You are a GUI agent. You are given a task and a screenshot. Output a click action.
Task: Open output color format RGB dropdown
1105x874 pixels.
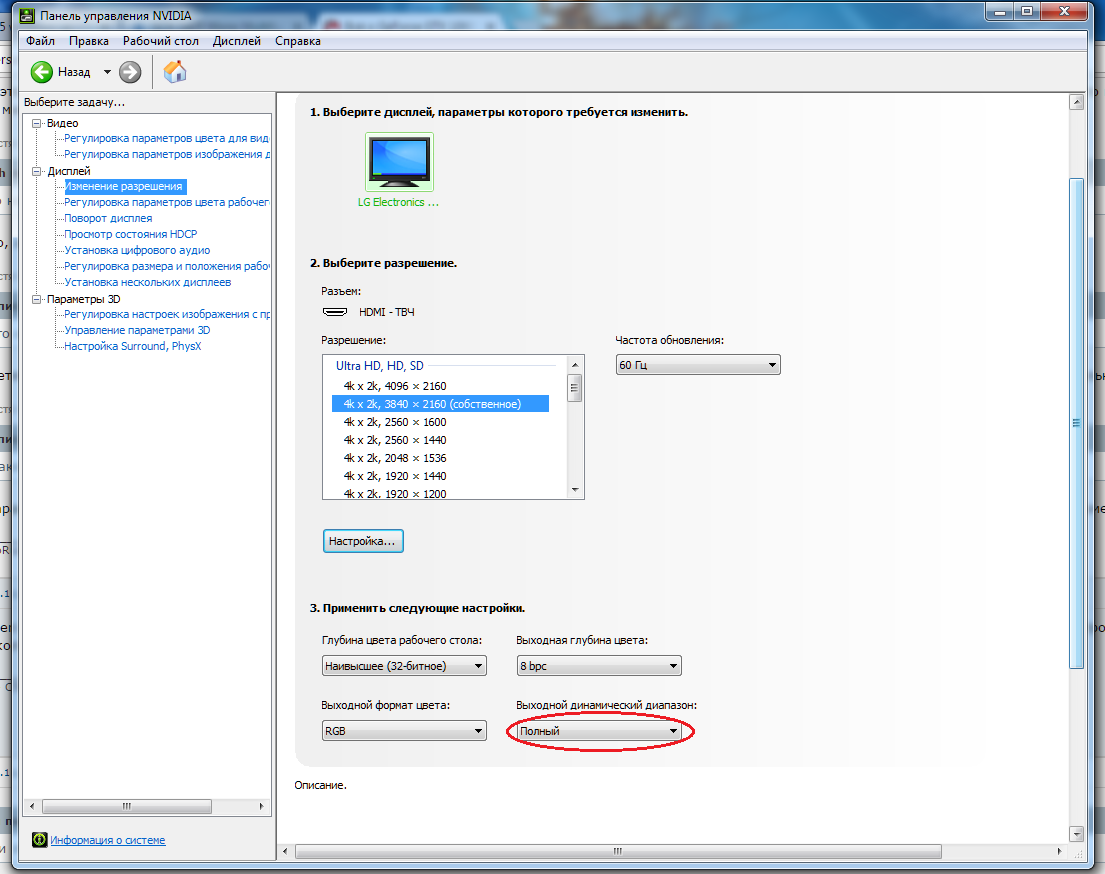[404, 731]
